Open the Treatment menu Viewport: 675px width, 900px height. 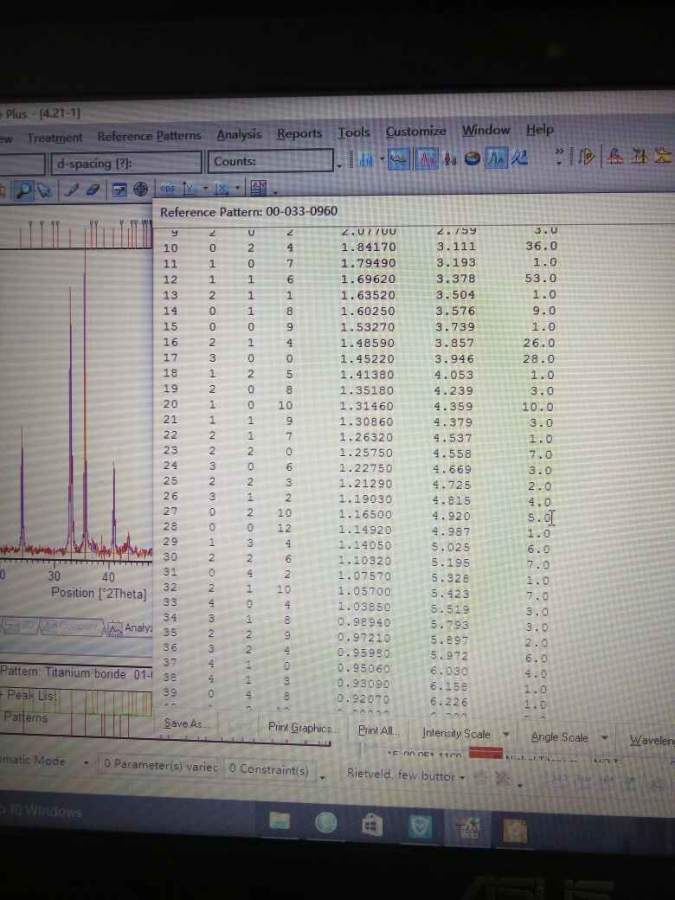point(55,138)
